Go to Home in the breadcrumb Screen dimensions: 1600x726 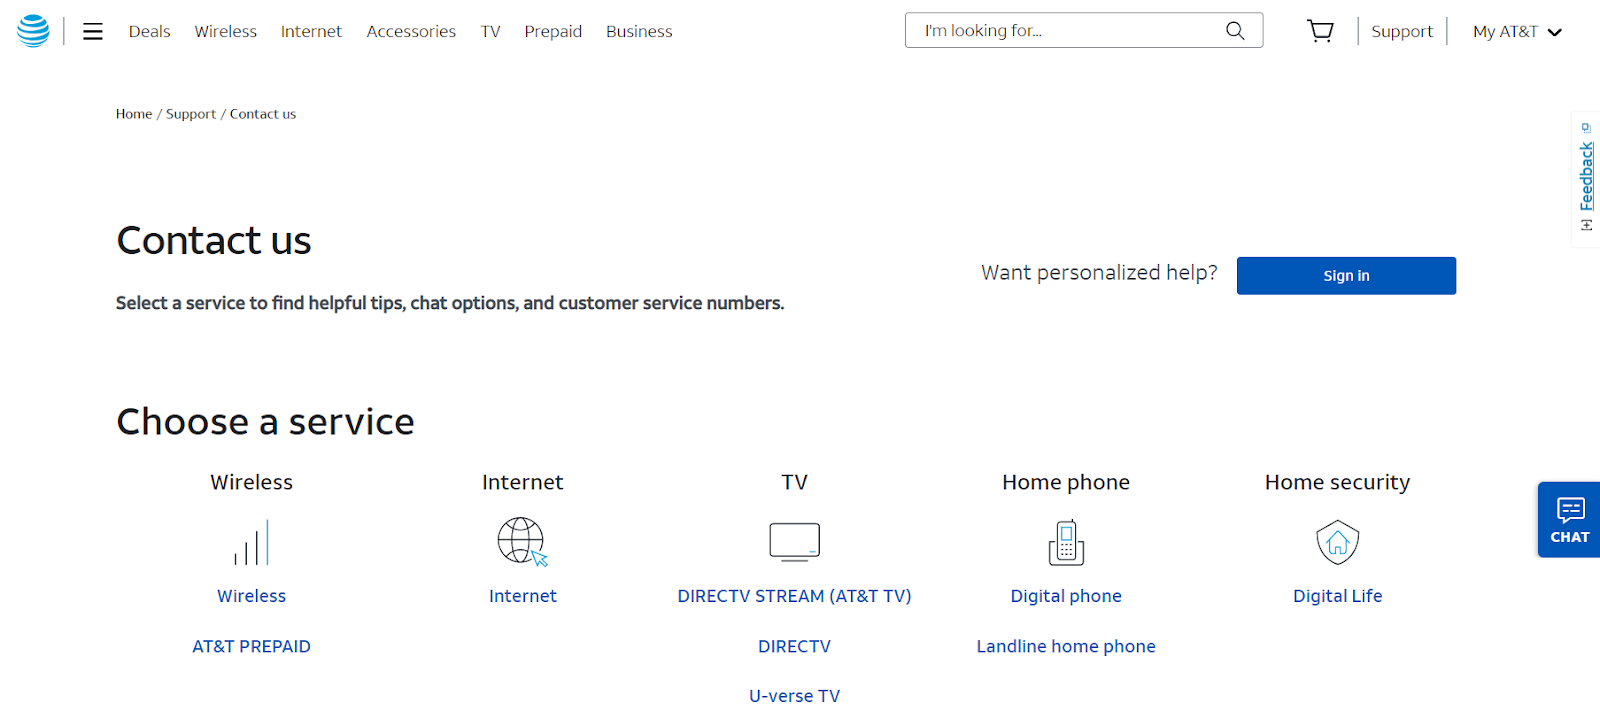(x=134, y=114)
